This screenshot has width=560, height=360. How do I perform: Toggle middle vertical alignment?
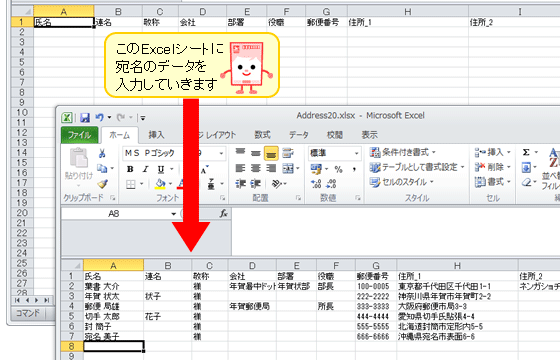click(256, 153)
